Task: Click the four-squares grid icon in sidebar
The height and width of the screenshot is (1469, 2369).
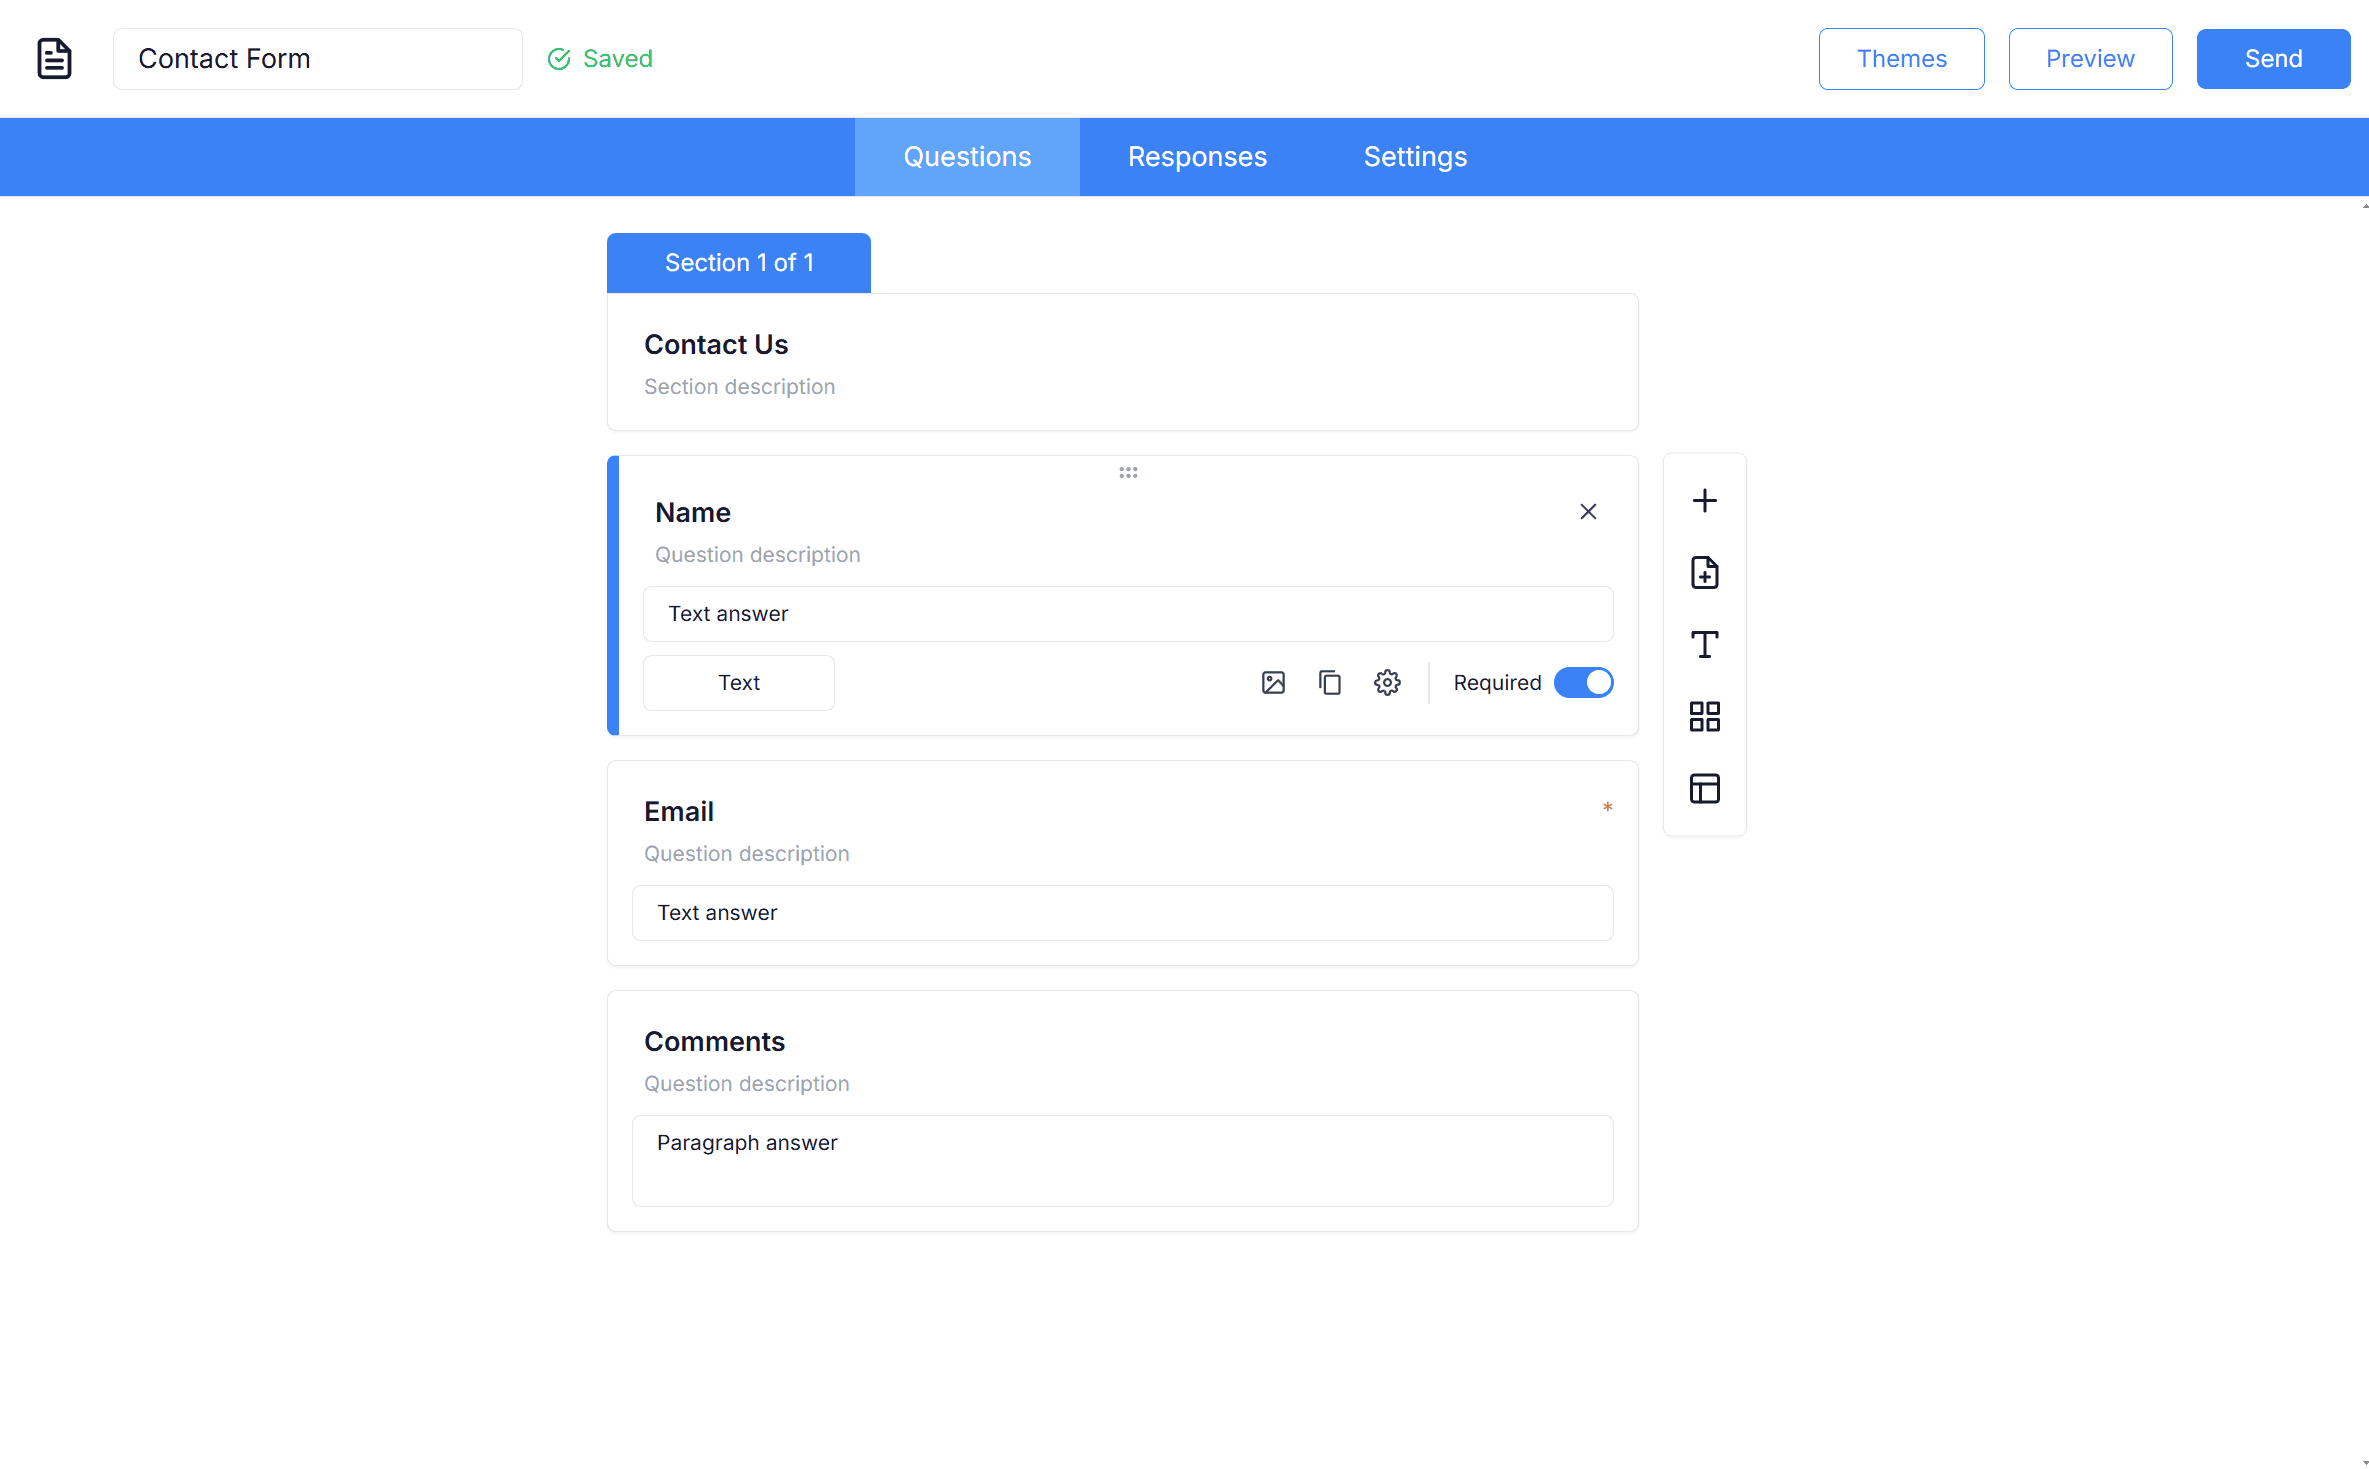Action: (x=1704, y=717)
